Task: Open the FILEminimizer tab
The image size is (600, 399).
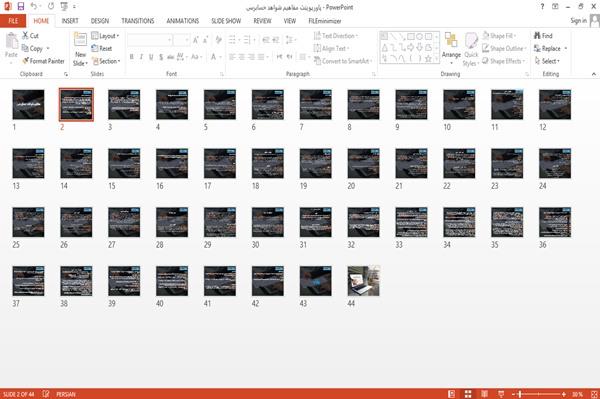Action: point(325,21)
